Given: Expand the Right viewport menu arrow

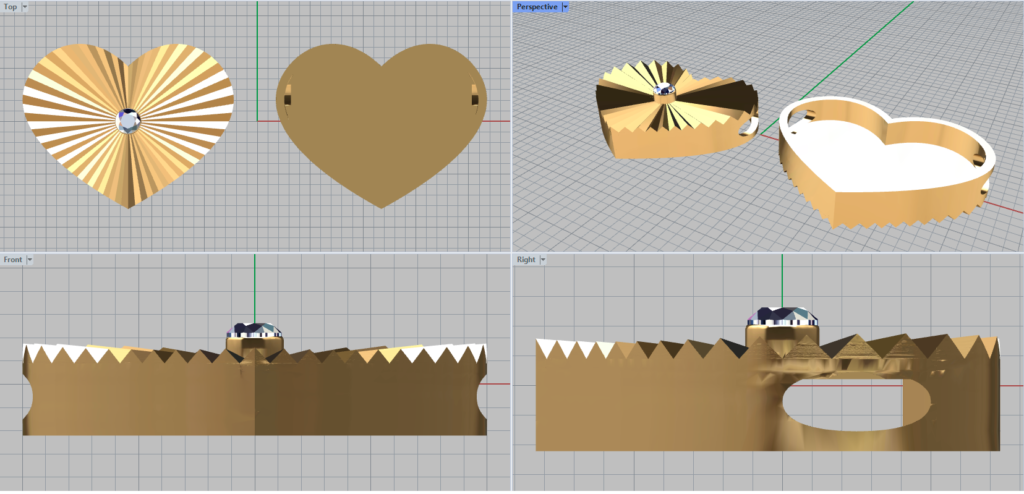Looking at the screenshot, I should [x=543, y=259].
